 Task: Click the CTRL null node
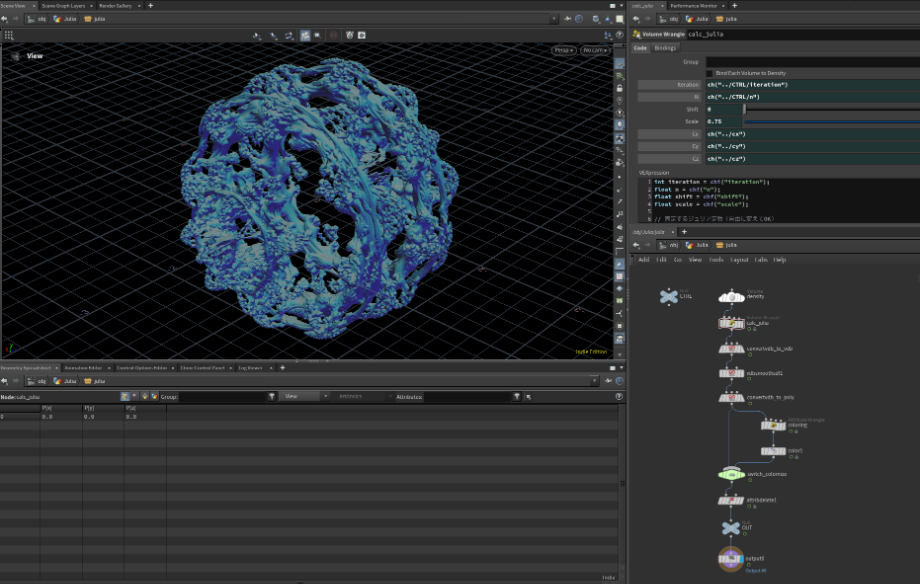pos(668,297)
